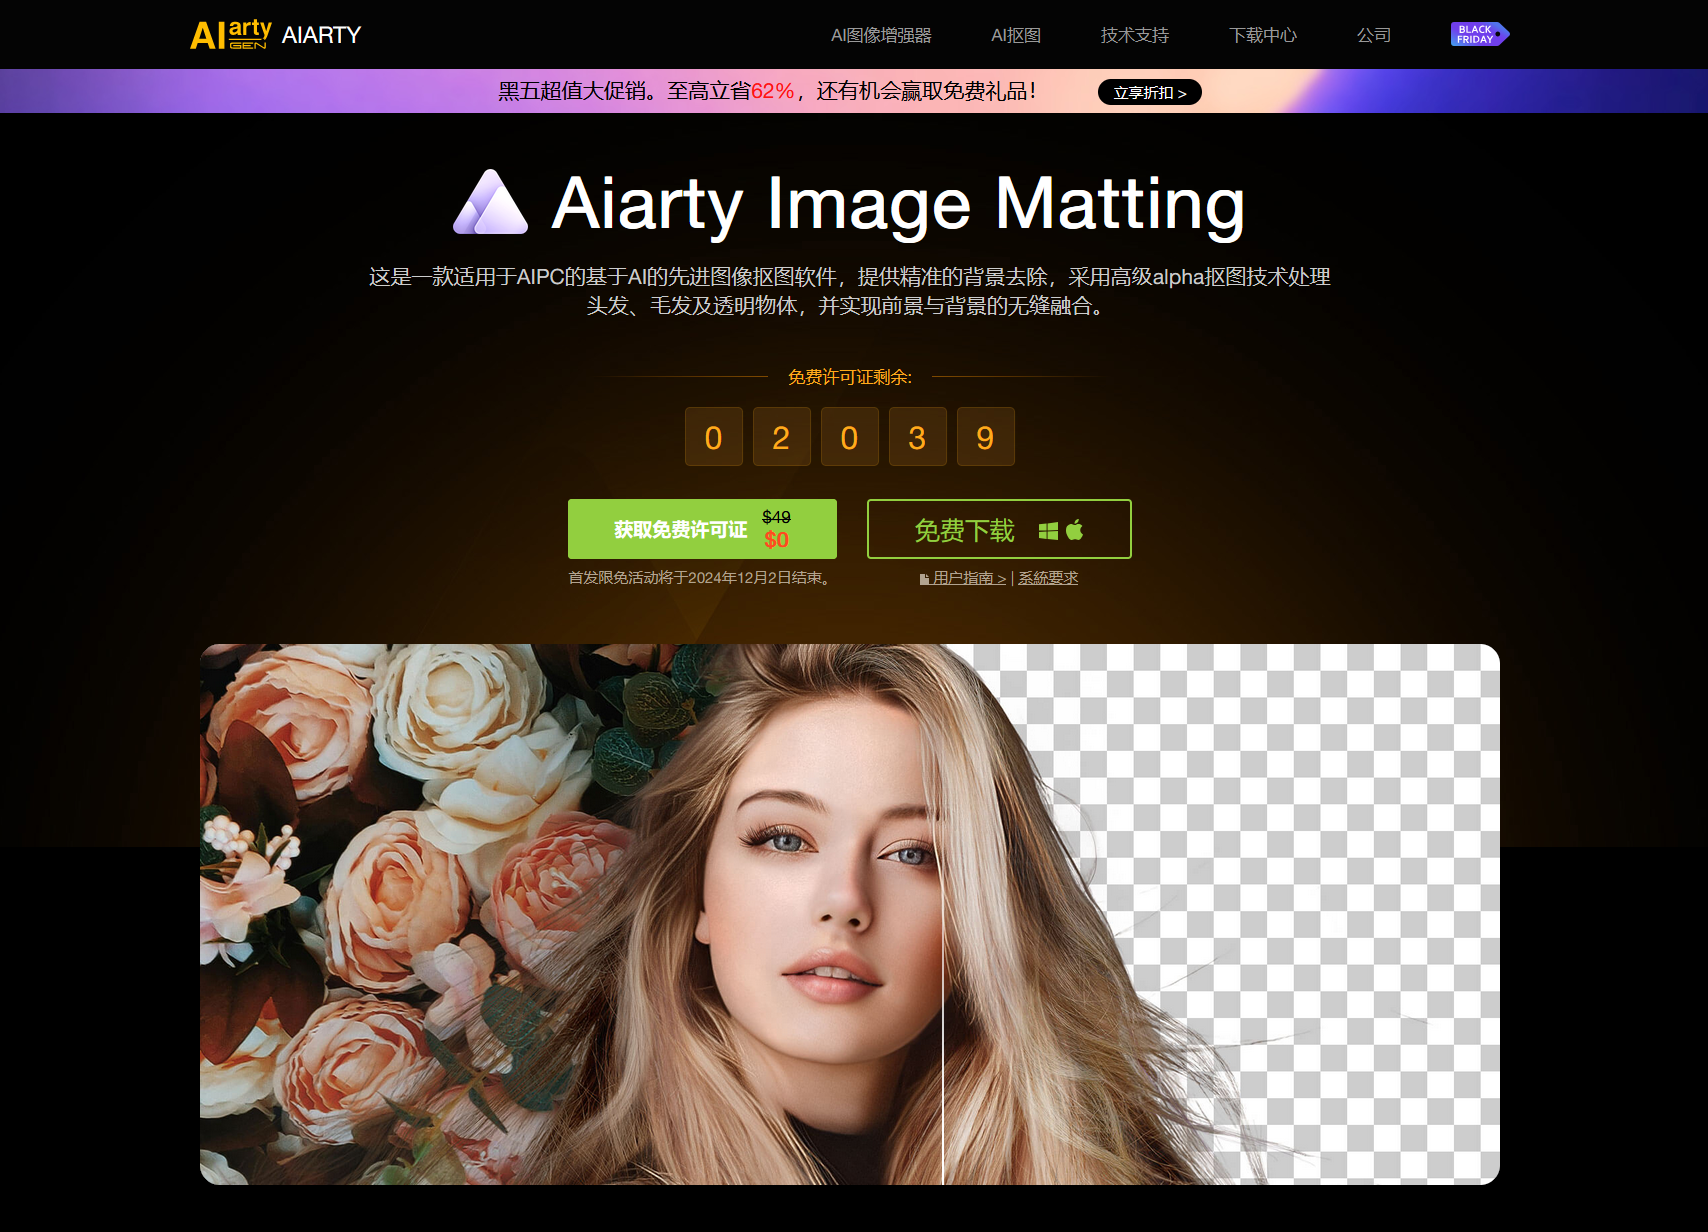1708x1232 pixels.
Task: Click the Aiarty logo in the header
Action: click(x=230, y=35)
